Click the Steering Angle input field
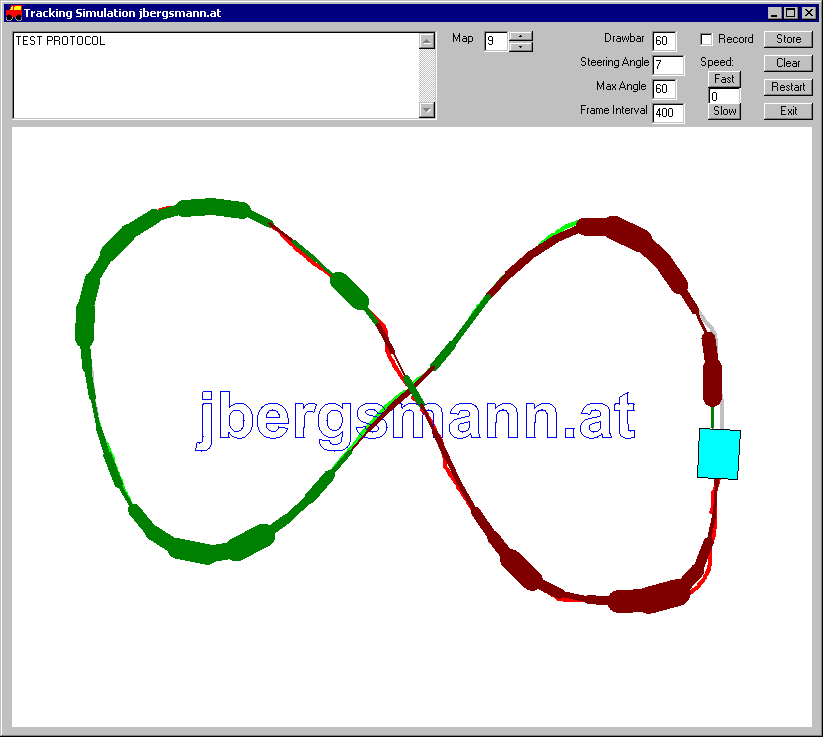Screen dimensions: 823x737 click(668, 65)
